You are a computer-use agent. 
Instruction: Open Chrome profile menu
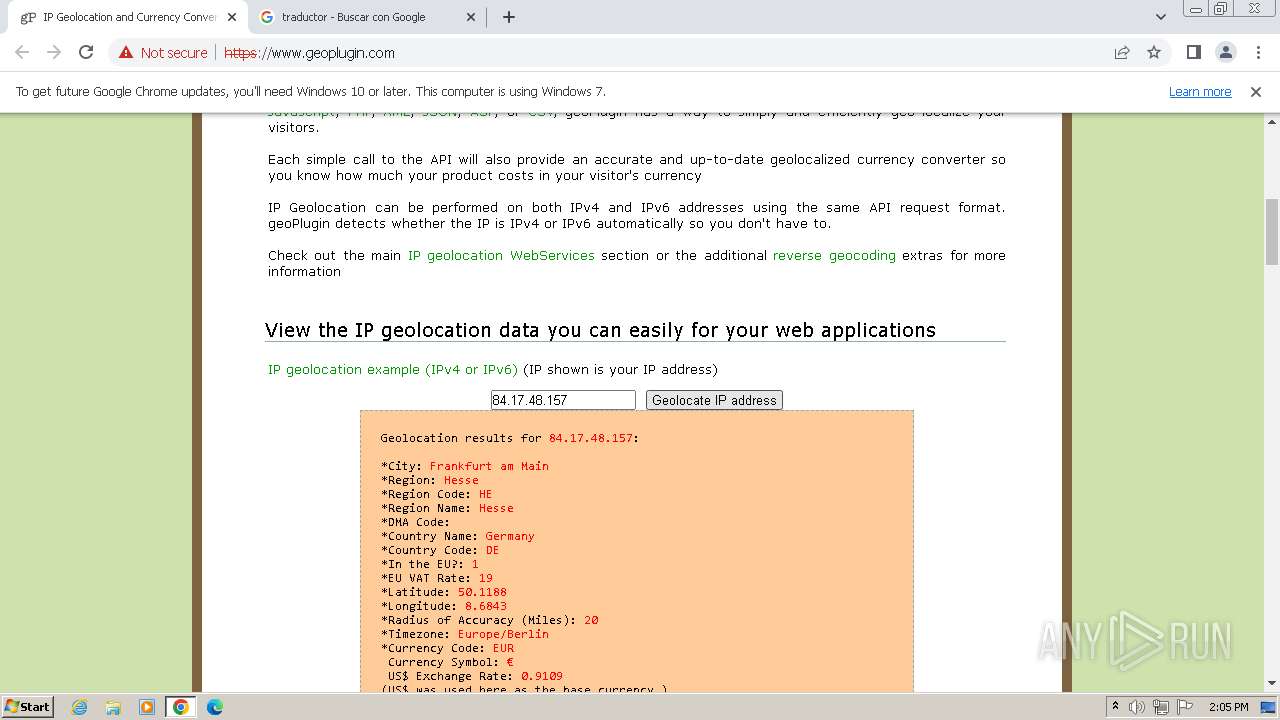click(1226, 53)
